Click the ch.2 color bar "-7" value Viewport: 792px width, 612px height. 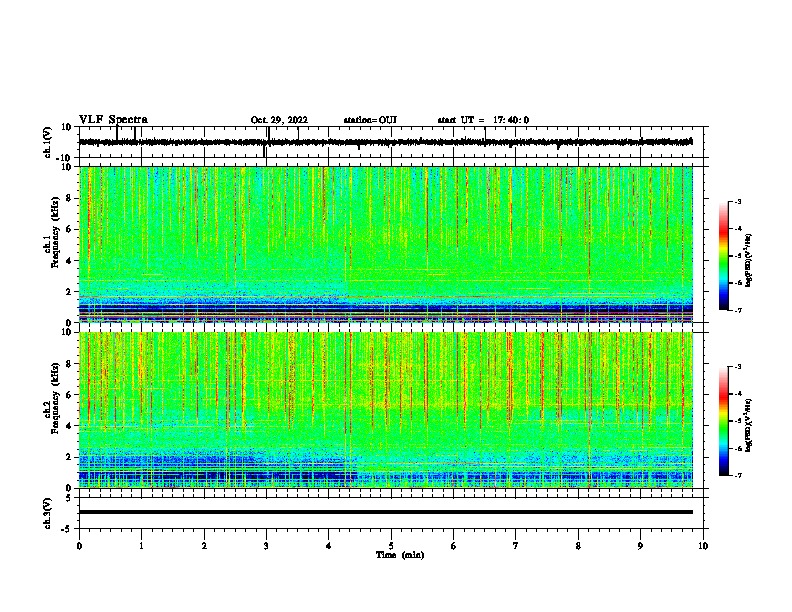coord(737,476)
